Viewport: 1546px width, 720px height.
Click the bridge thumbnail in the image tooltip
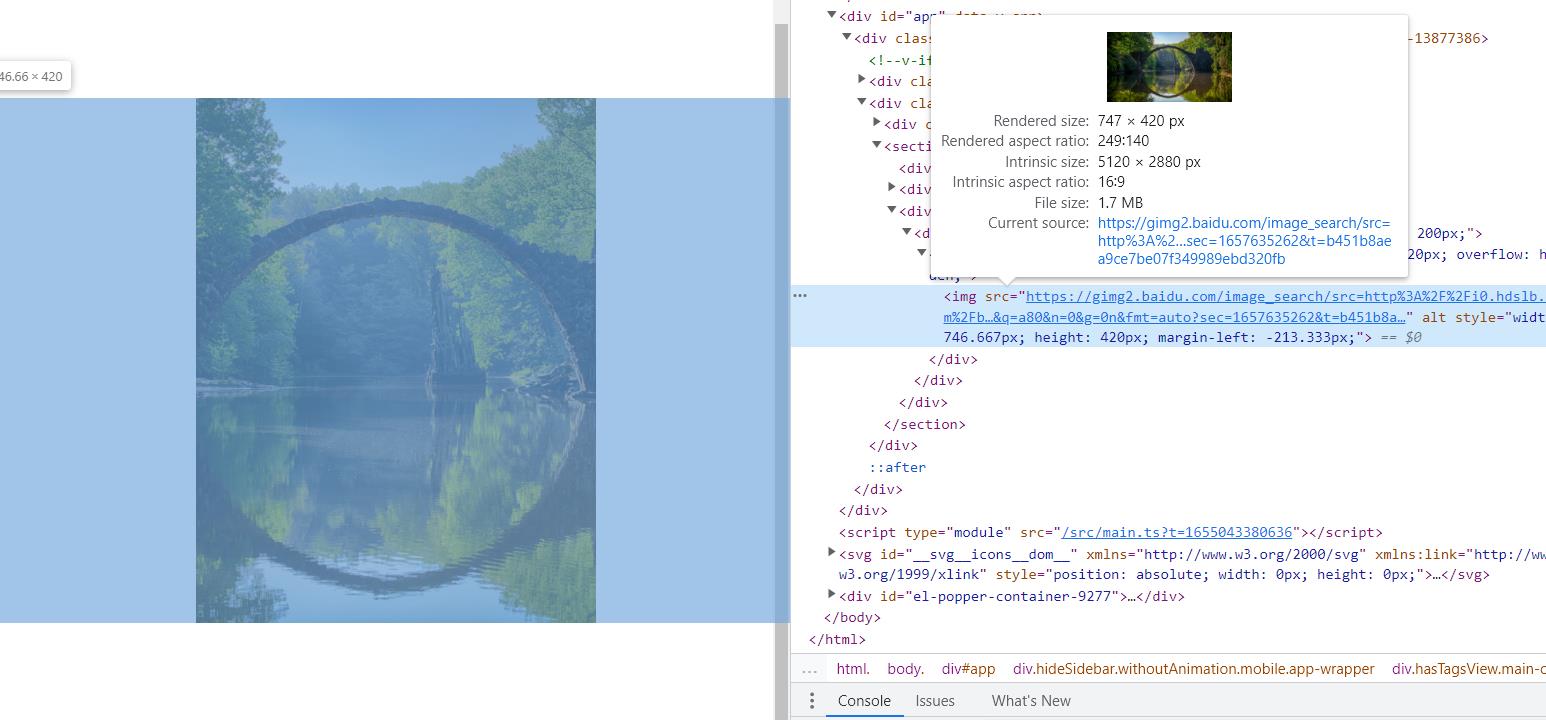coord(1169,67)
